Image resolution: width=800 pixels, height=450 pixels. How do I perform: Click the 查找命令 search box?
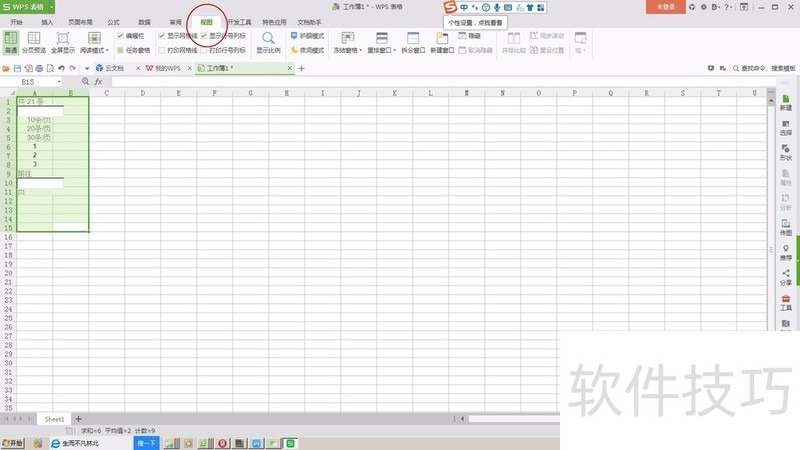tap(764, 68)
